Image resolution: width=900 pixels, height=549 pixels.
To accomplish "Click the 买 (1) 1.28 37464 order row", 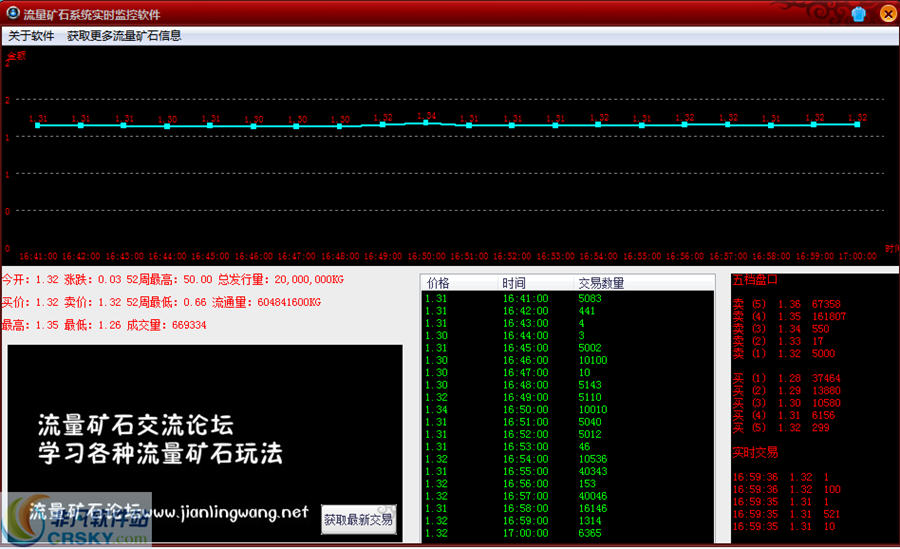I will point(786,378).
